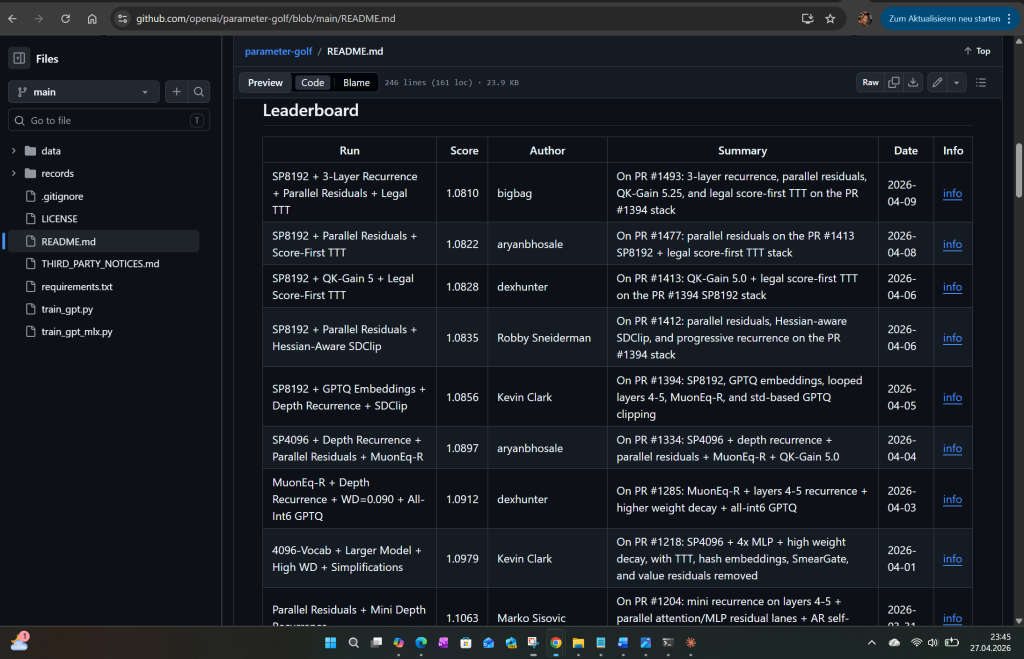The height and width of the screenshot is (659, 1024).
Task: Open the Raw file view
Action: click(870, 82)
